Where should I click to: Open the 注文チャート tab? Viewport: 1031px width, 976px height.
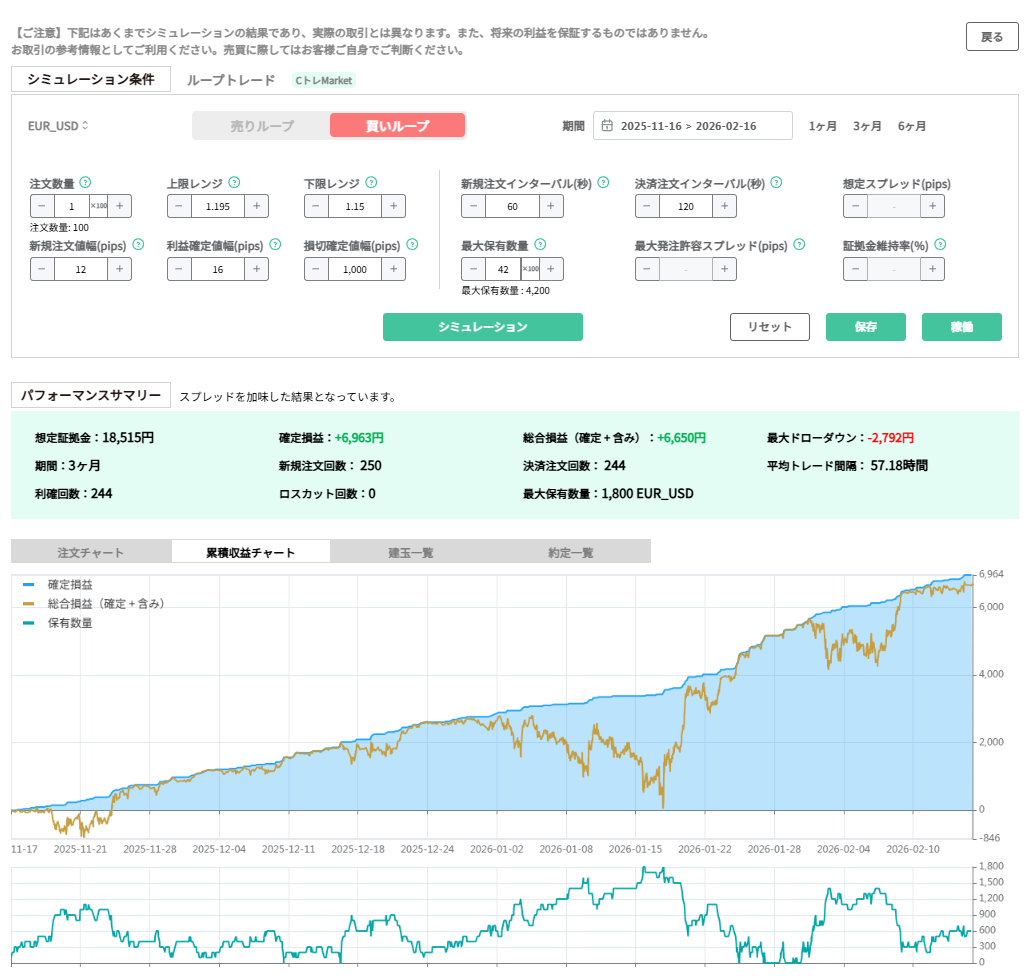(x=91, y=552)
